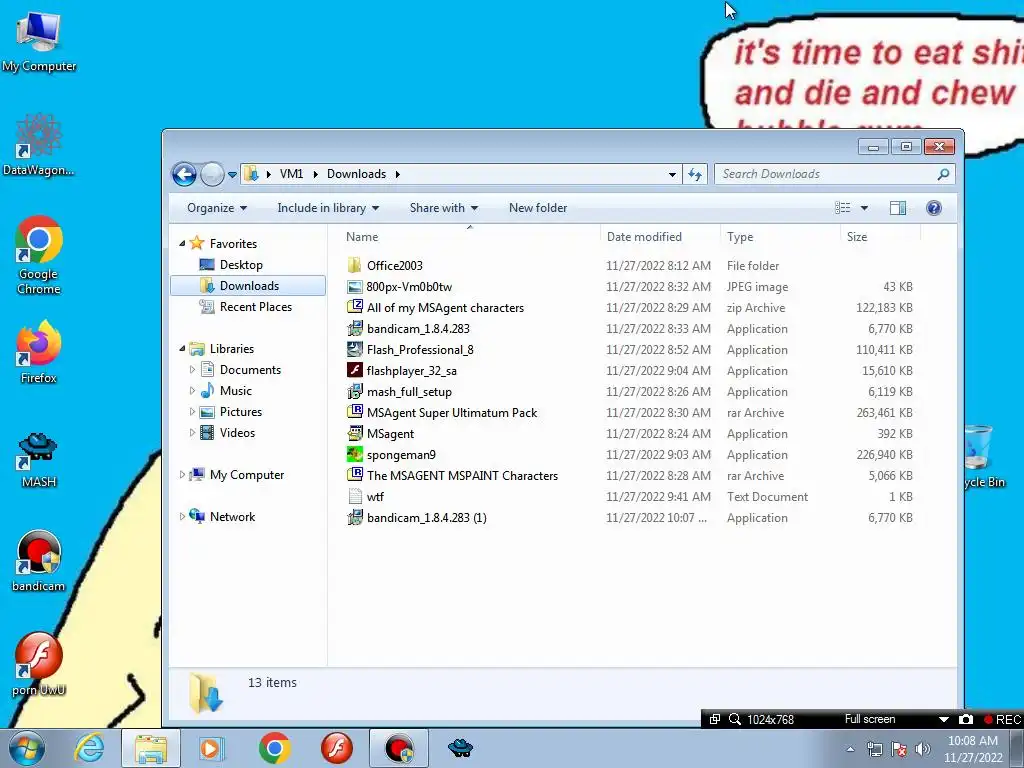The width and height of the screenshot is (1024, 768).
Task: Open the Organize menu
Action: pos(217,208)
